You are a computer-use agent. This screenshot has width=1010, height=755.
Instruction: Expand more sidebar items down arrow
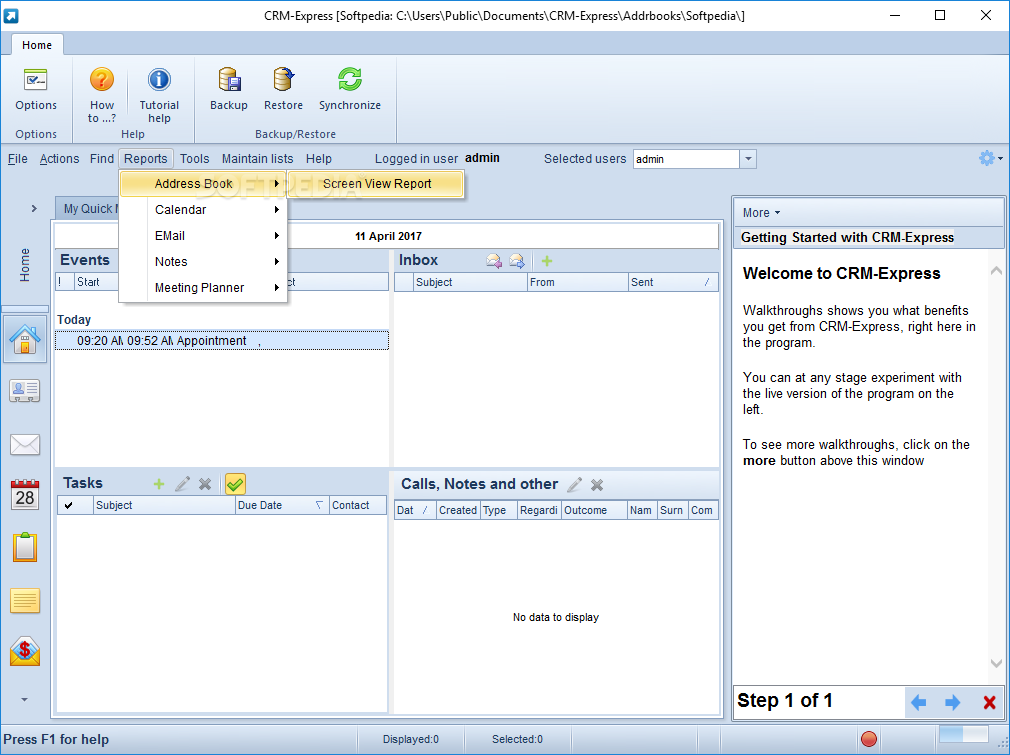pos(24,700)
